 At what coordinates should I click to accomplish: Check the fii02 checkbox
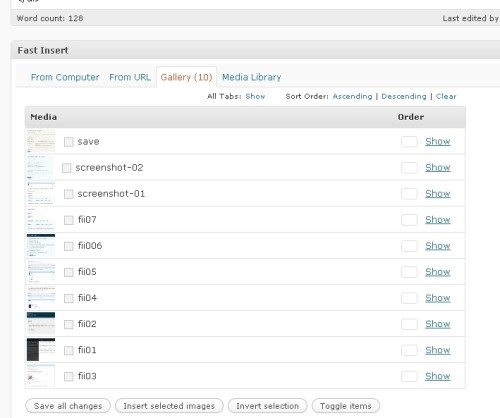pos(69,324)
